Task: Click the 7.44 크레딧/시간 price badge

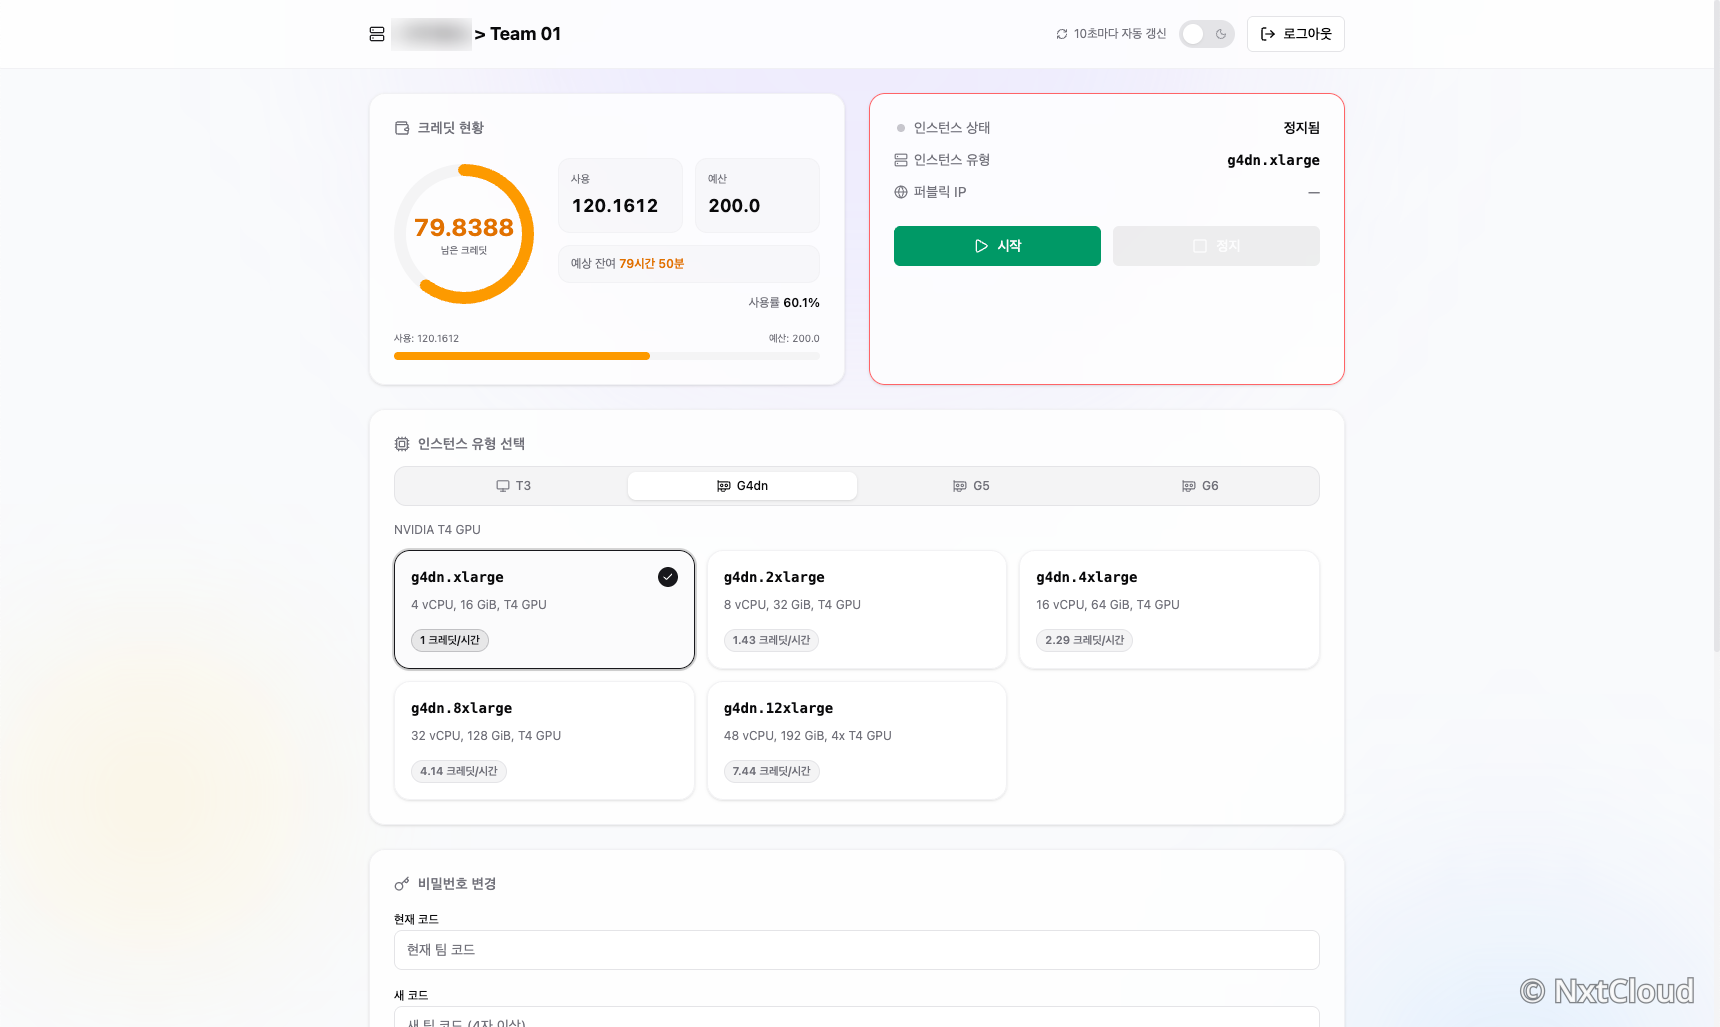Action: point(771,771)
